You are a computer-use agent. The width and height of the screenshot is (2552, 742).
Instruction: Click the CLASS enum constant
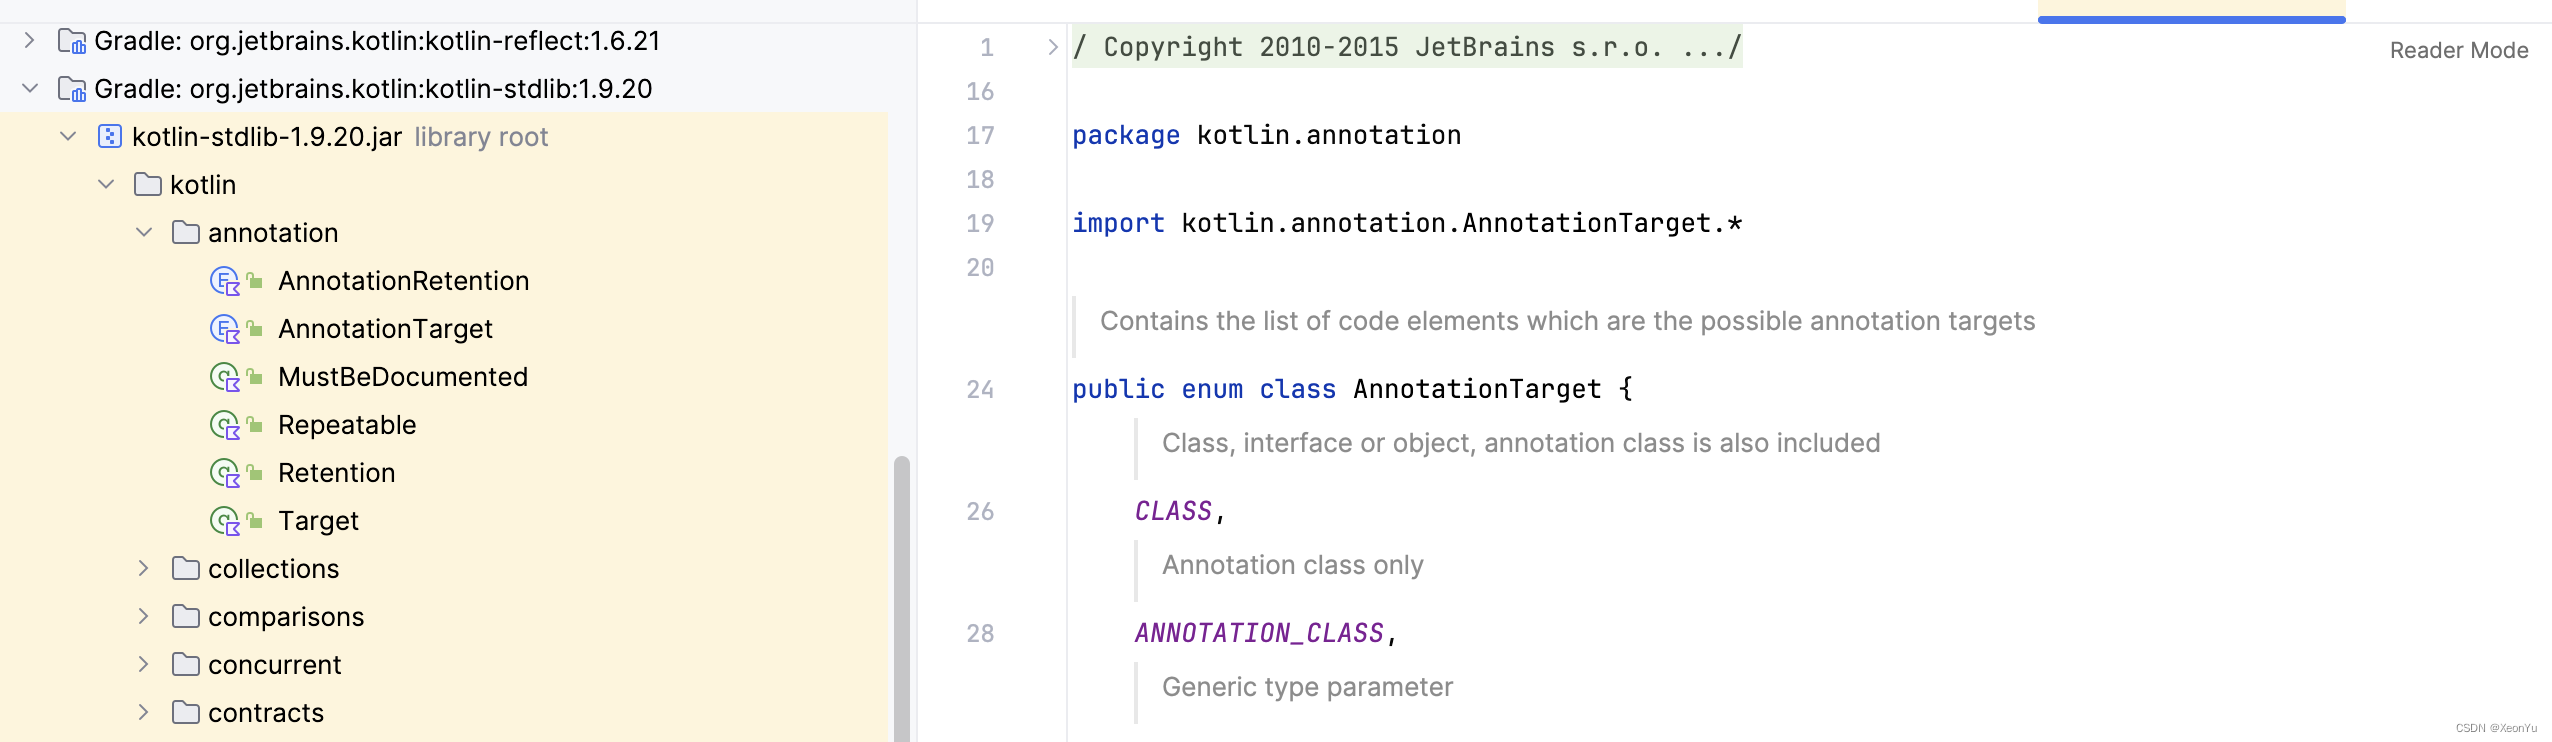[1173, 511]
